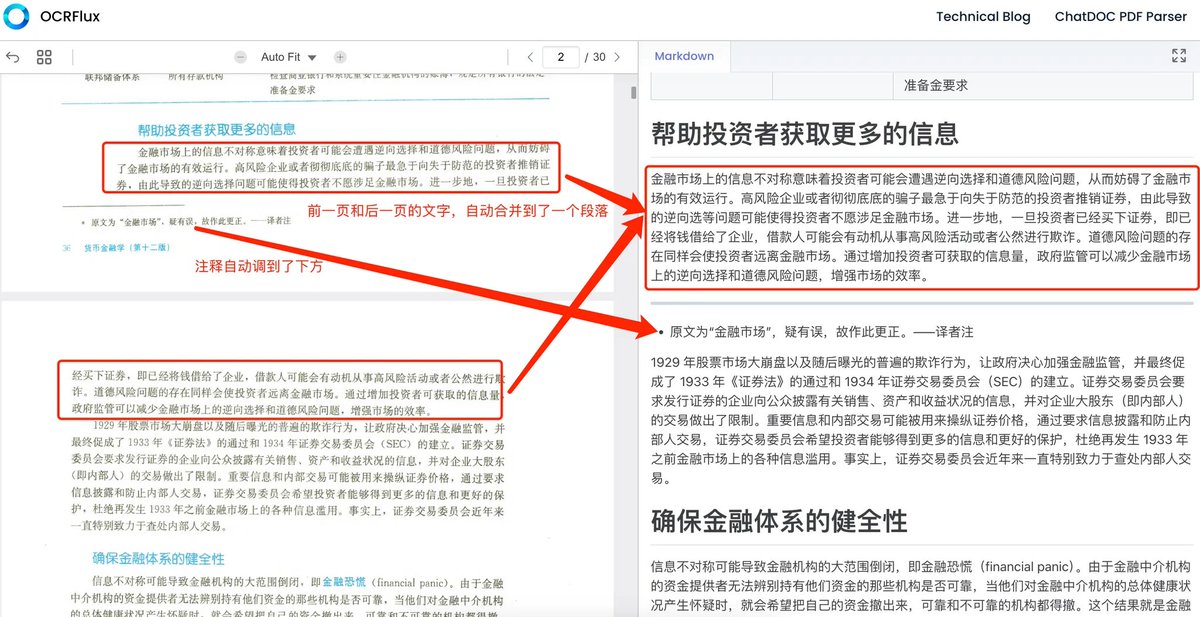Open the ChatDOC PDF Parser link
The height and width of the screenshot is (617, 1200).
coord(1121,16)
